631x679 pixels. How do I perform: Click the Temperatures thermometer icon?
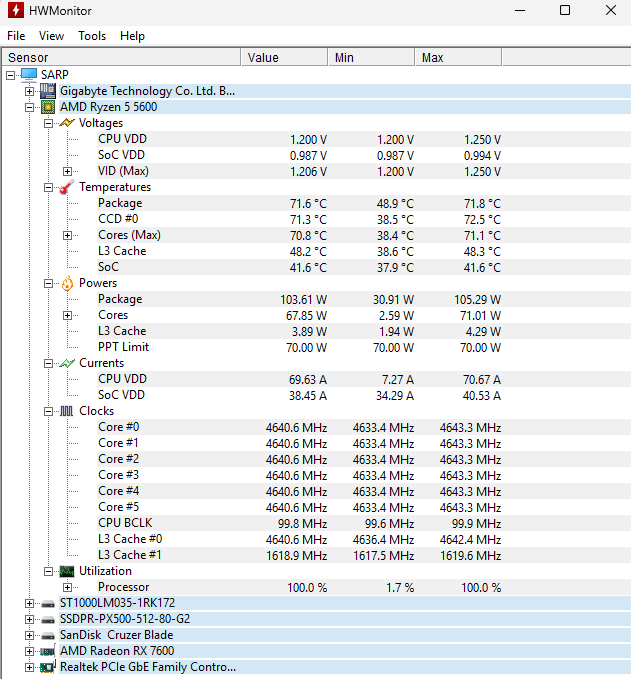point(67,187)
